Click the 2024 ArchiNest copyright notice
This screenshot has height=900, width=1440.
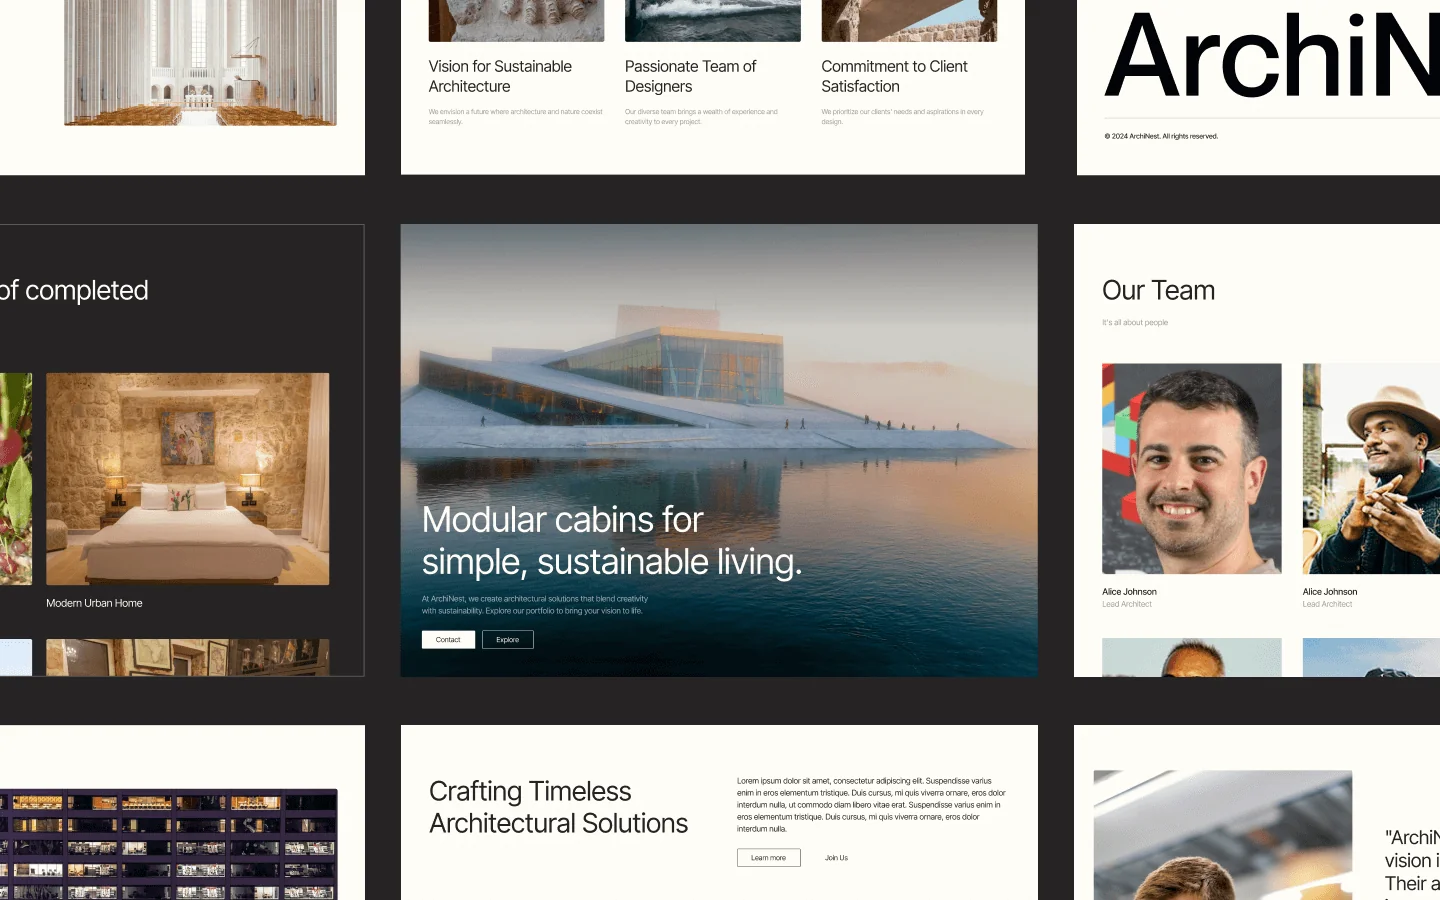(1160, 136)
